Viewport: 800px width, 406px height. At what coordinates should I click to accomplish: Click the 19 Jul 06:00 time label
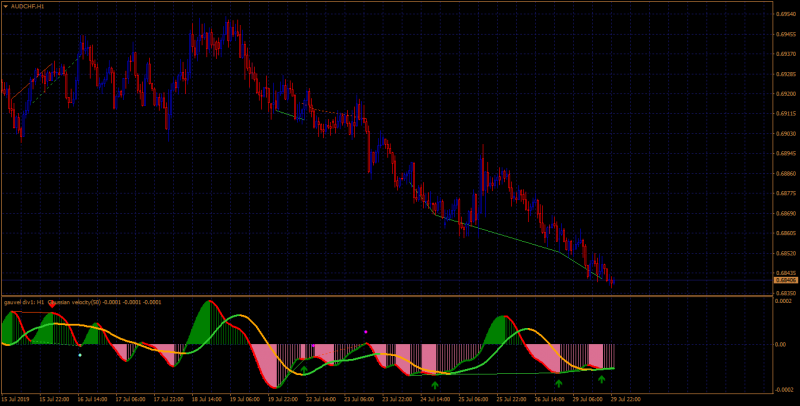[245, 399]
